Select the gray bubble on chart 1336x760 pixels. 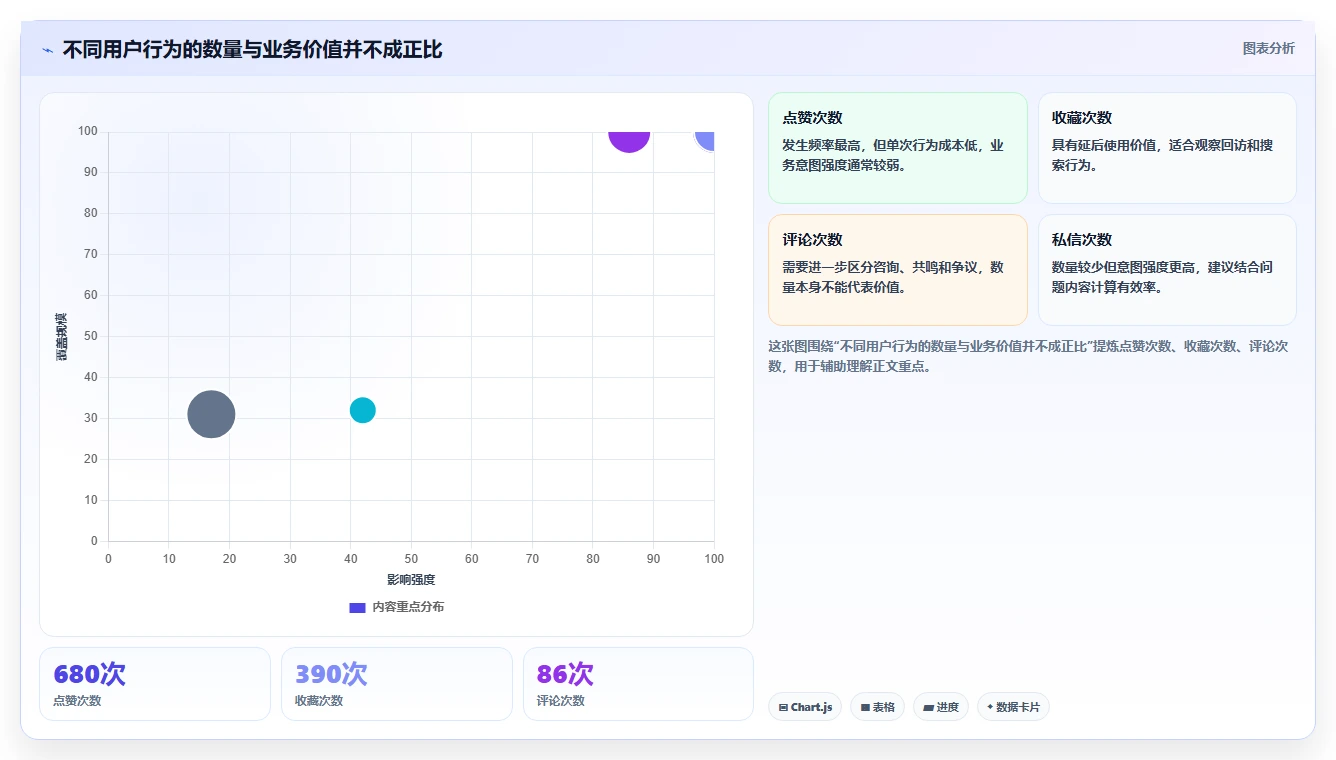coord(211,414)
